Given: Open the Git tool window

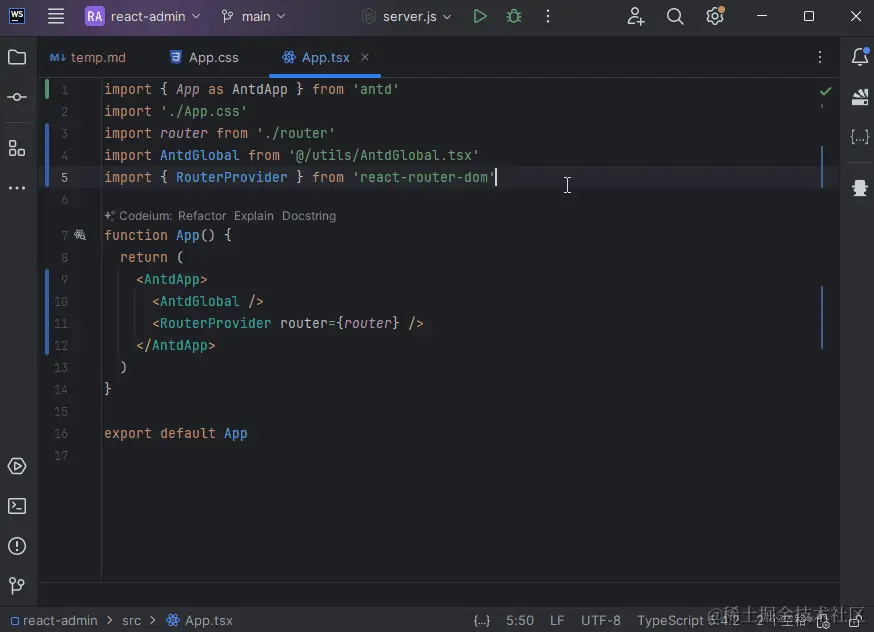Looking at the screenshot, I should point(17,586).
